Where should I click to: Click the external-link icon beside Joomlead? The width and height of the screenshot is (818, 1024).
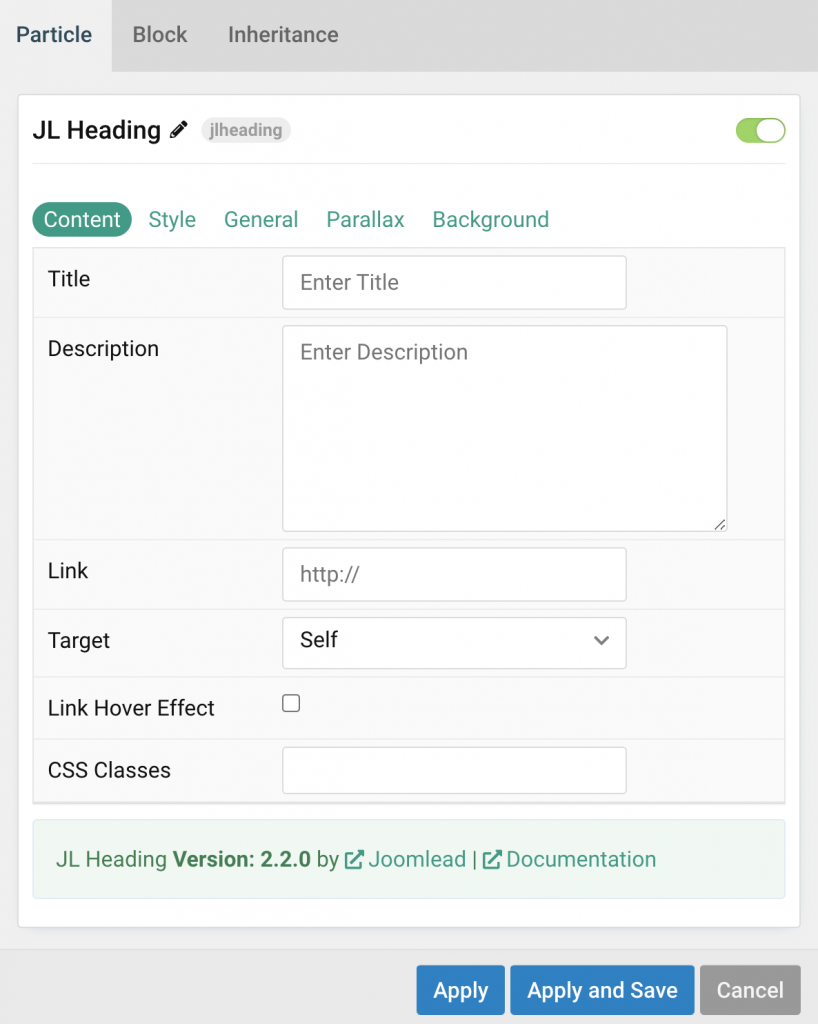point(354,859)
